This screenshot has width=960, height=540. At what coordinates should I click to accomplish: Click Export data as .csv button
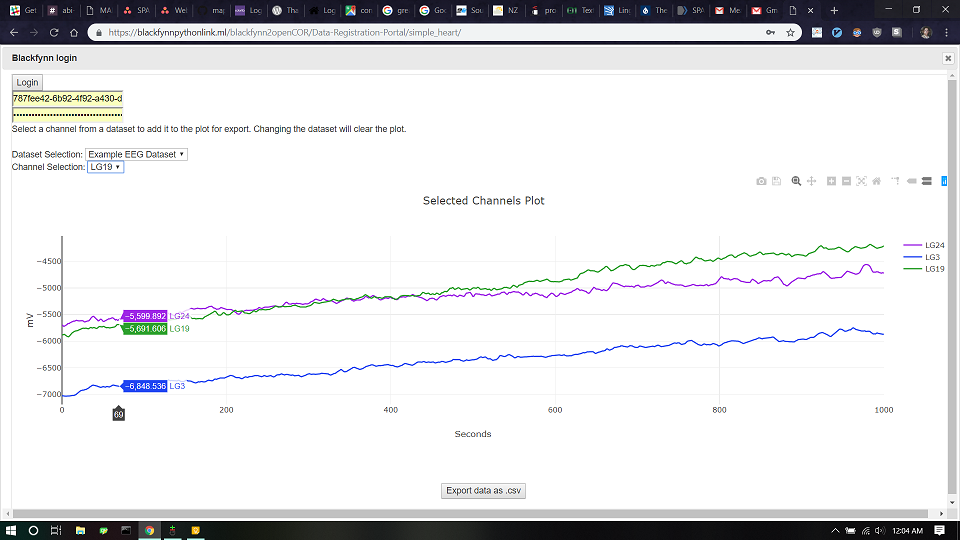point(483,490)
